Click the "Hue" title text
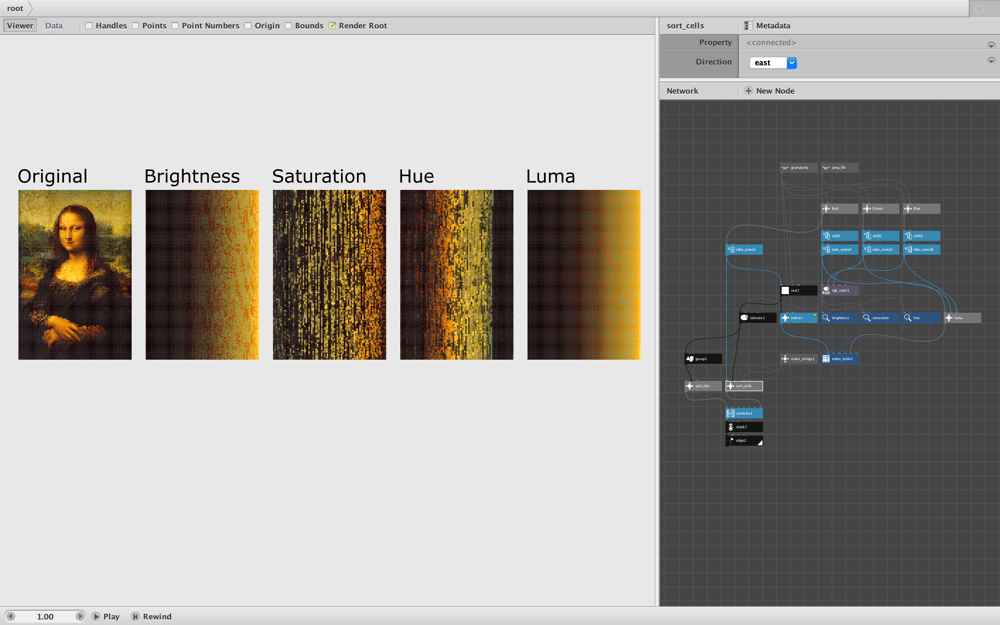The image size is (1000, 625). [416, 176]
